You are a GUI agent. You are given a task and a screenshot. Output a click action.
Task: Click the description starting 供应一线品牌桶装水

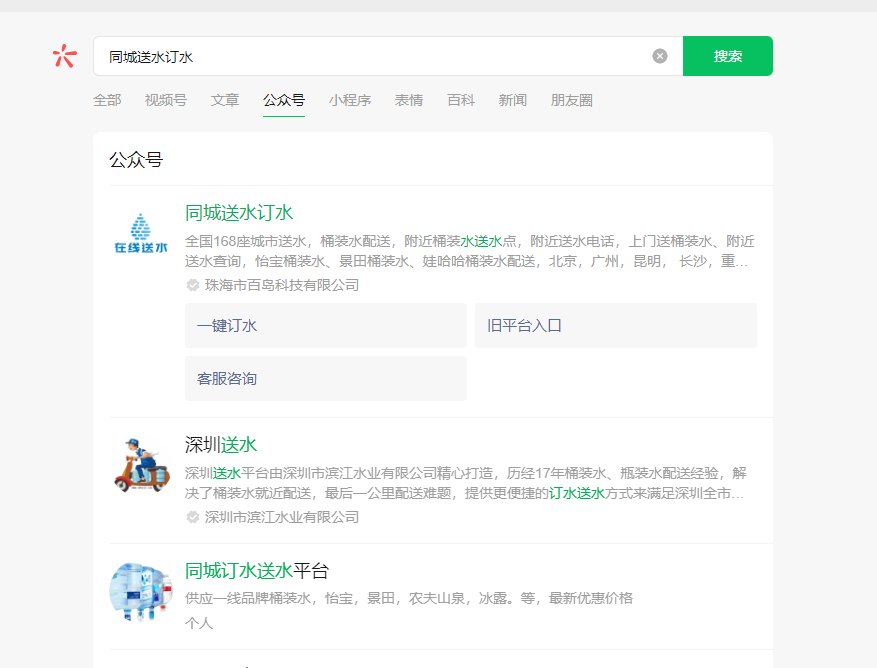409,598
